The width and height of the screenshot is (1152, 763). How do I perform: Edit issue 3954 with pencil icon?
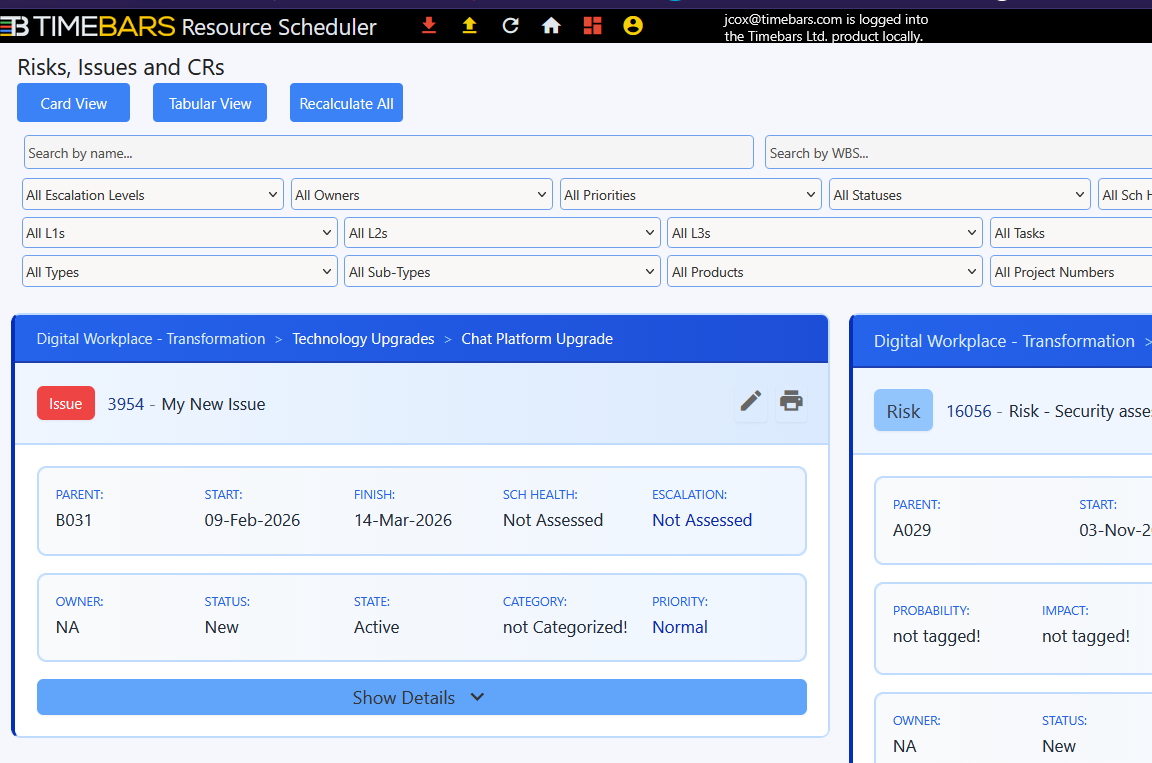(750, 402)
